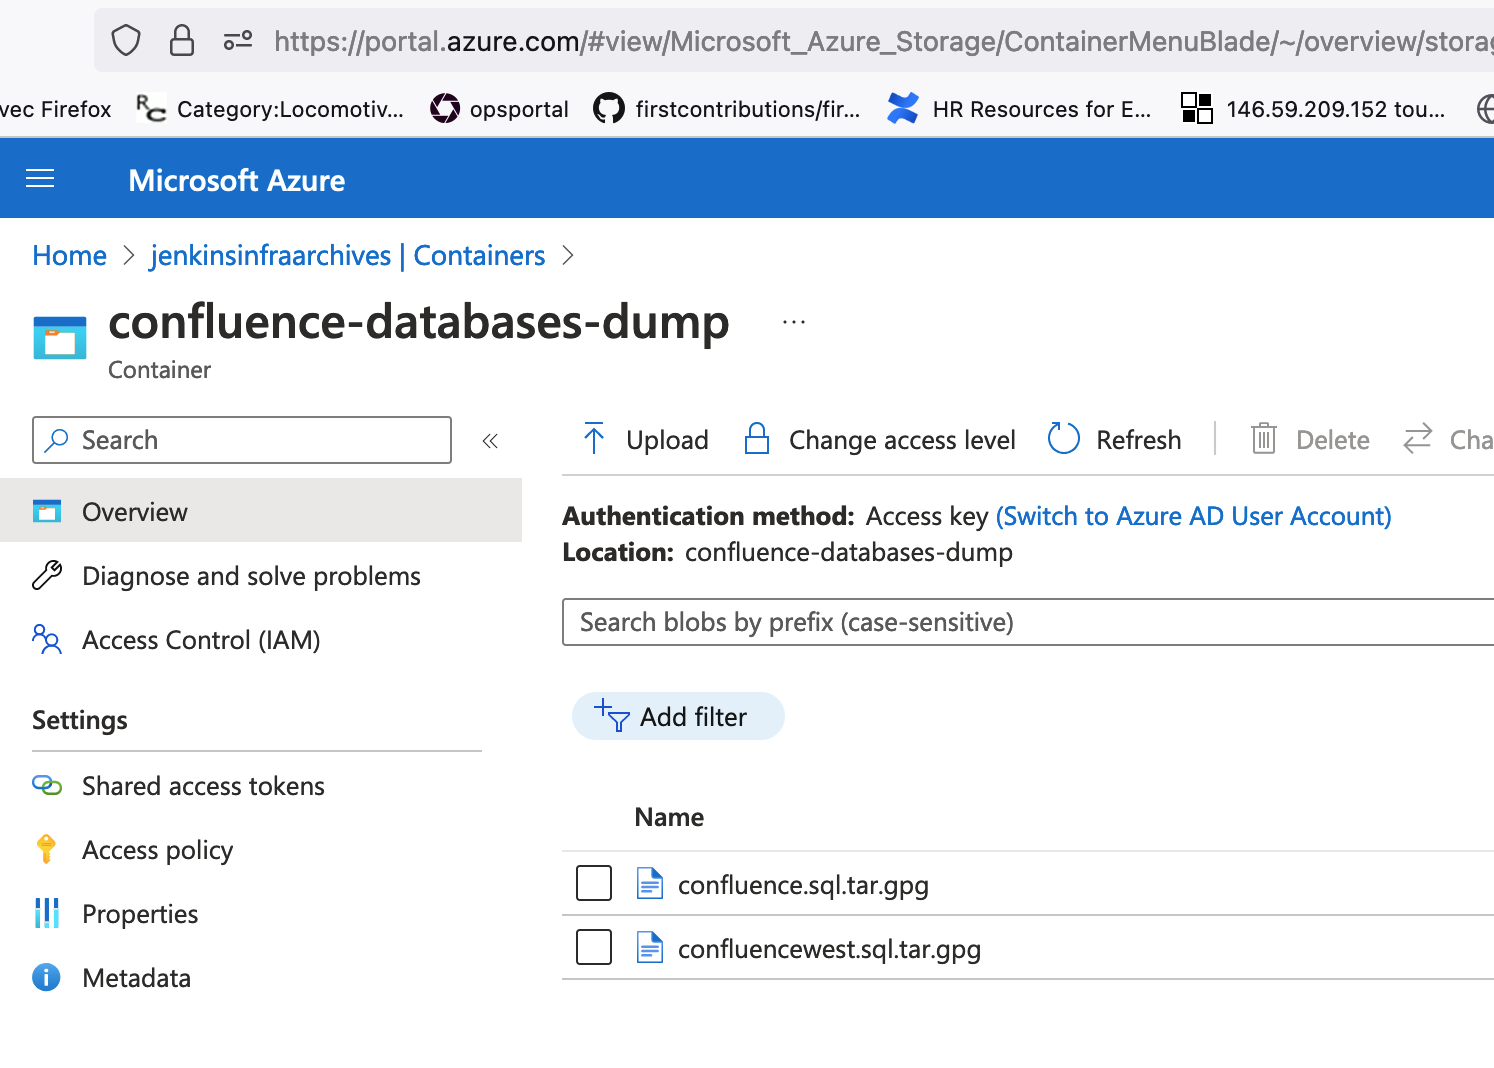Open Shared access tokens via its icon

46,786
